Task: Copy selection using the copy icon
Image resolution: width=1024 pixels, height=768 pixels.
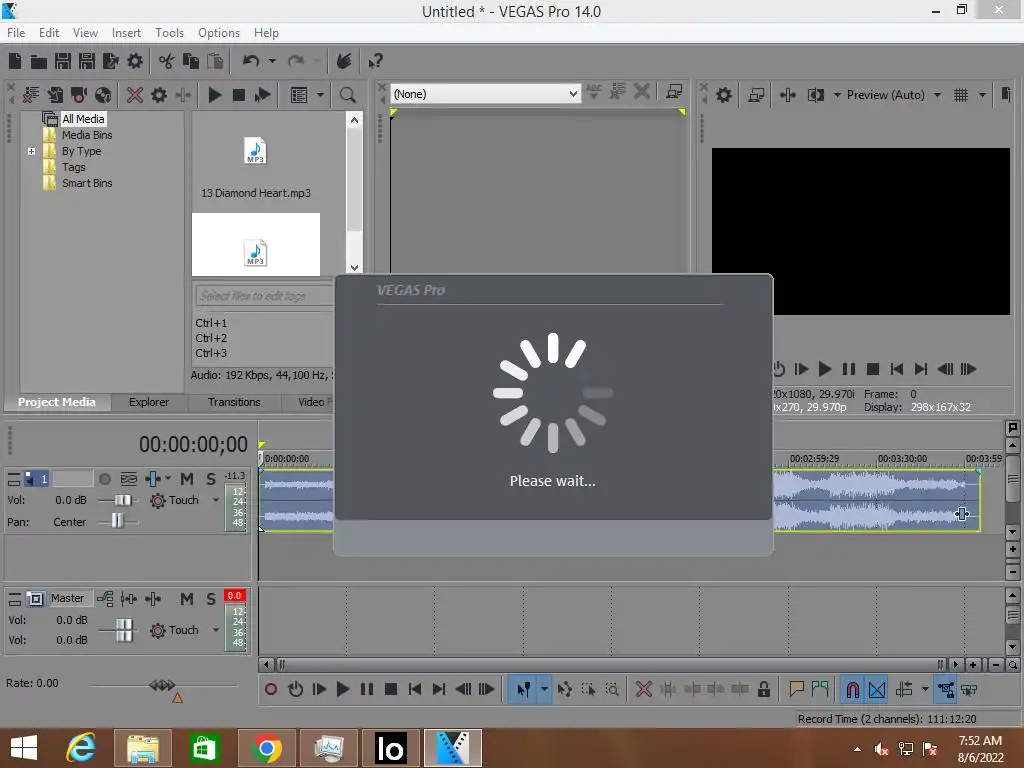Action: (x=191, y=61)
